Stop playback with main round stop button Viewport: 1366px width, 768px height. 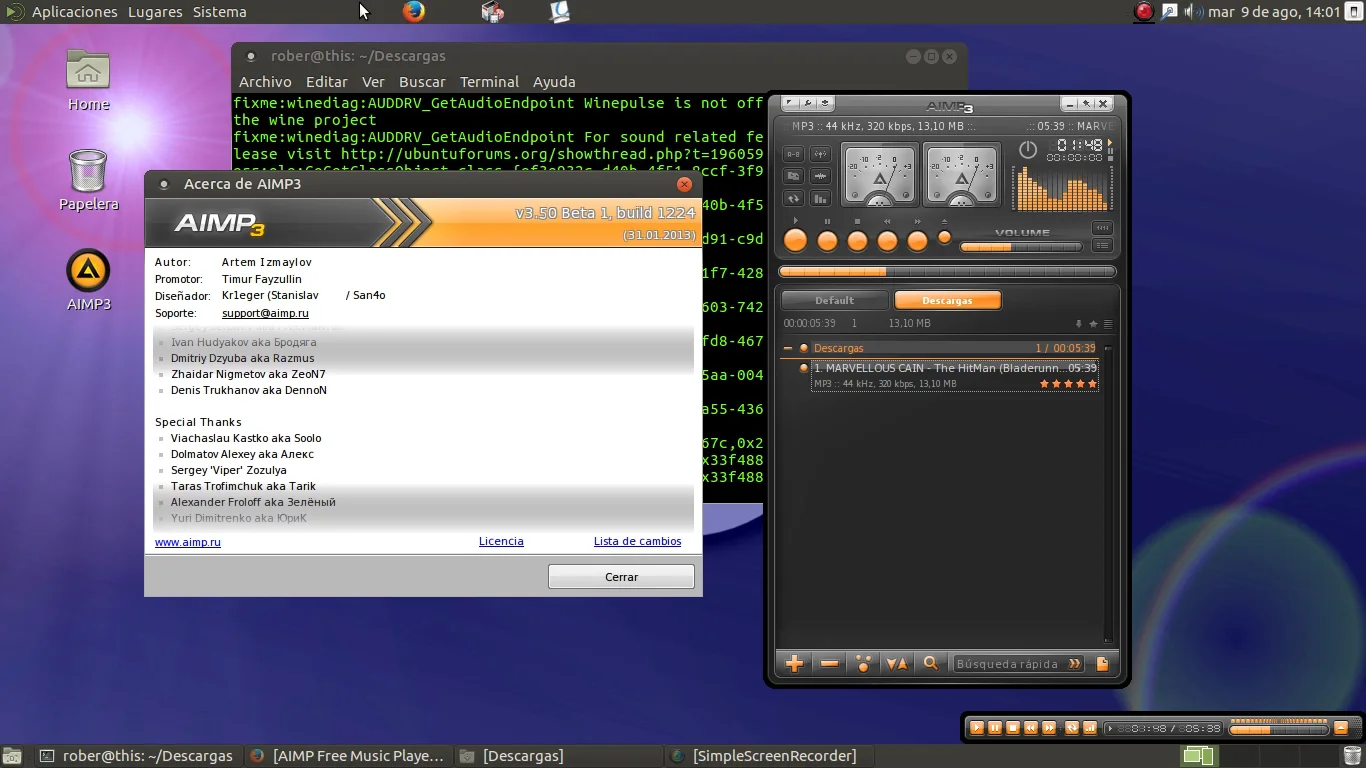(x=857, y=240)
